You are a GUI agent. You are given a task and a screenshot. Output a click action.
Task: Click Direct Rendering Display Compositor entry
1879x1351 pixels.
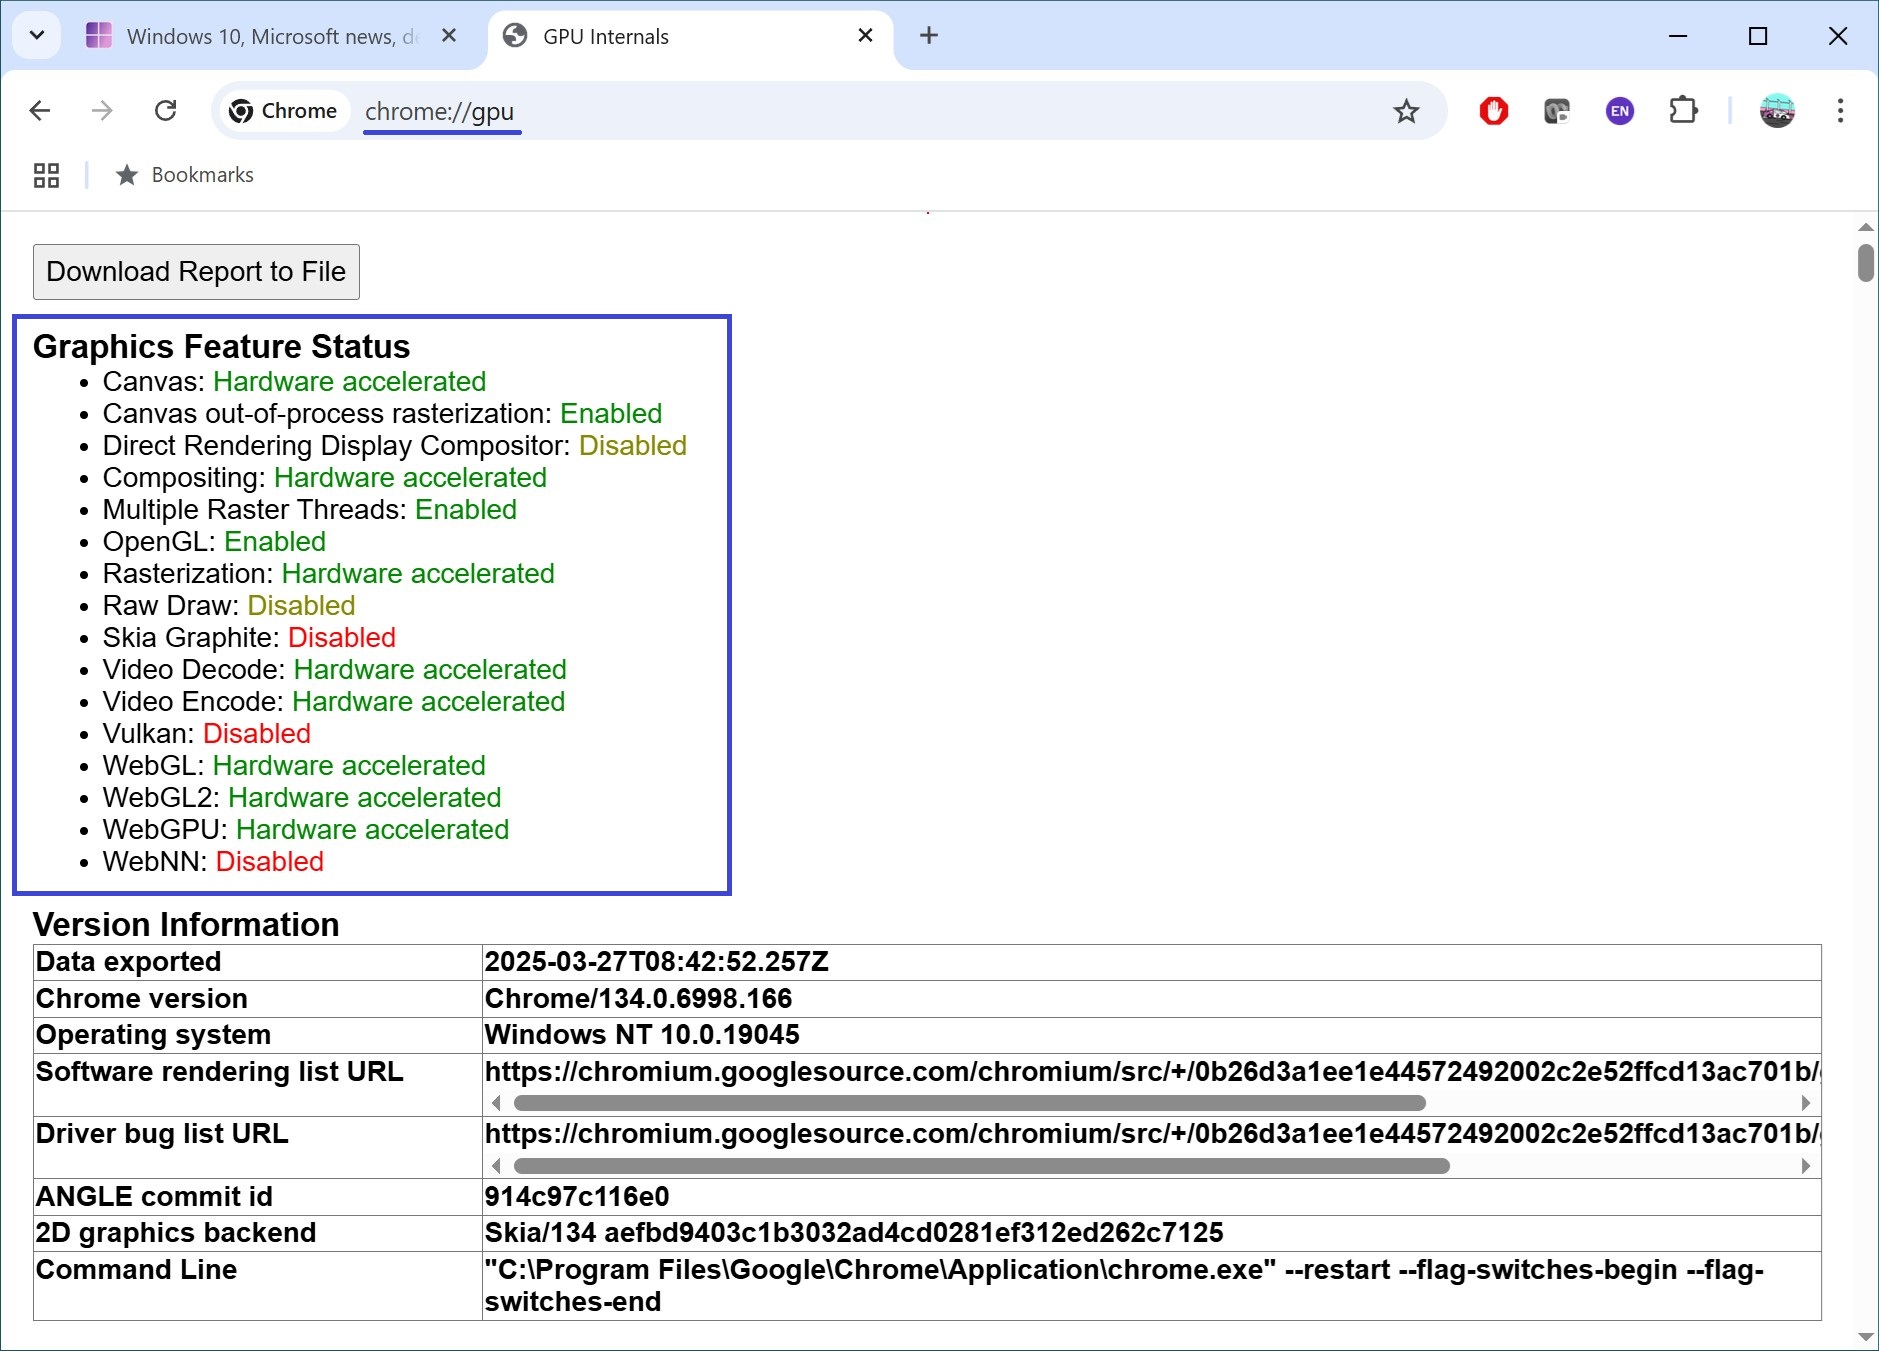point(394,446)
